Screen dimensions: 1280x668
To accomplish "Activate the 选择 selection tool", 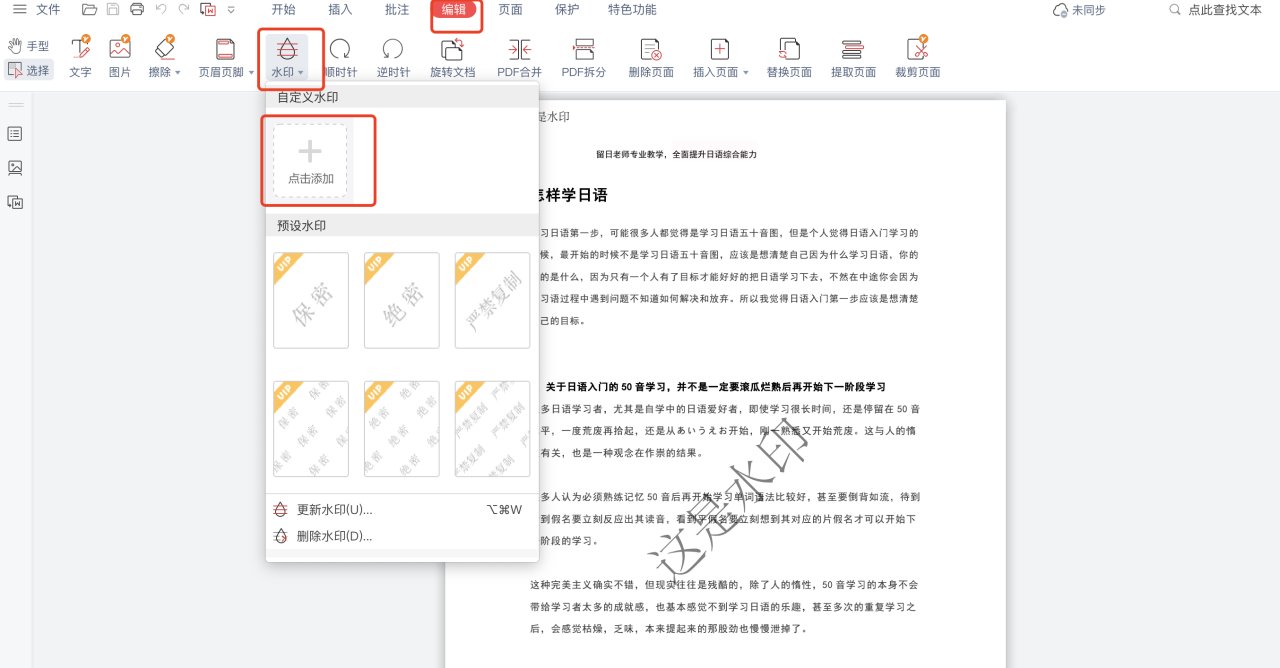I will click(31, 66).
